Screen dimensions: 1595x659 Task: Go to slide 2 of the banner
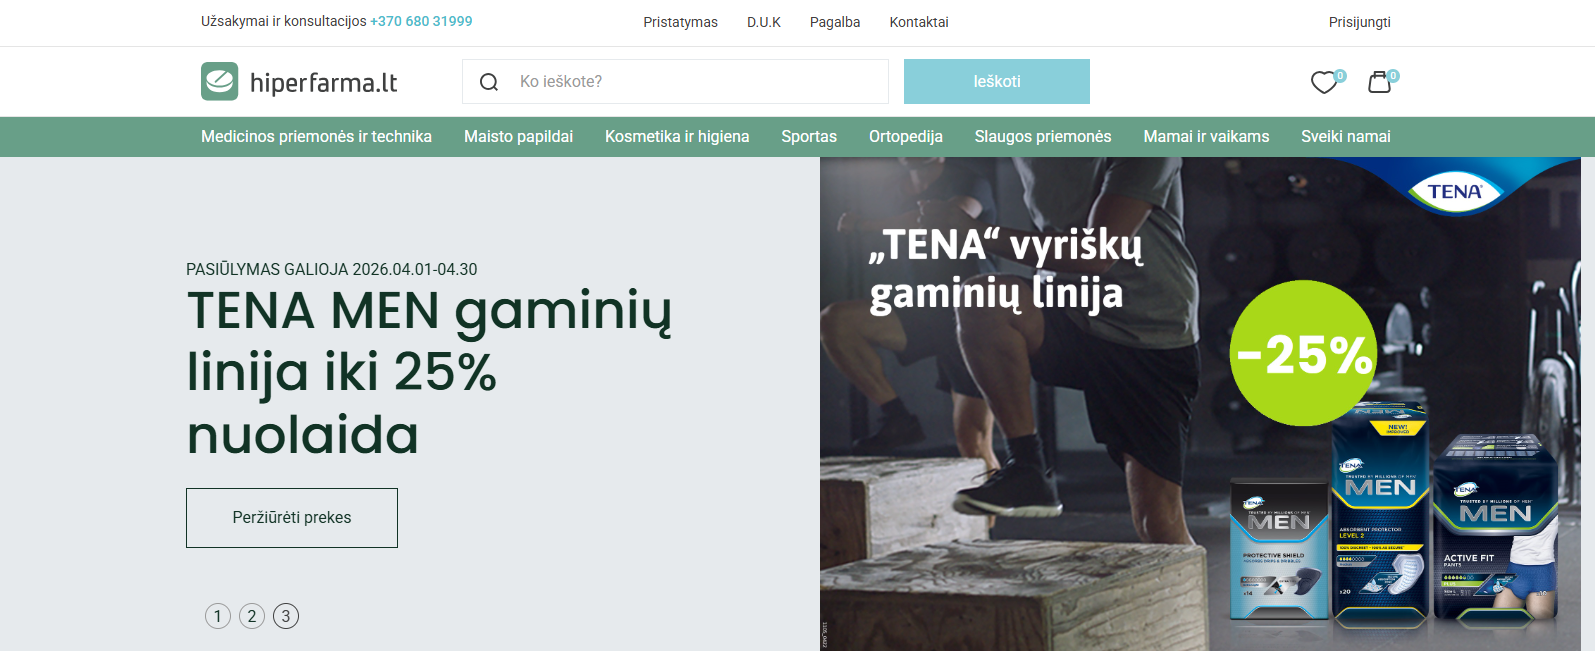click(252, 616)
